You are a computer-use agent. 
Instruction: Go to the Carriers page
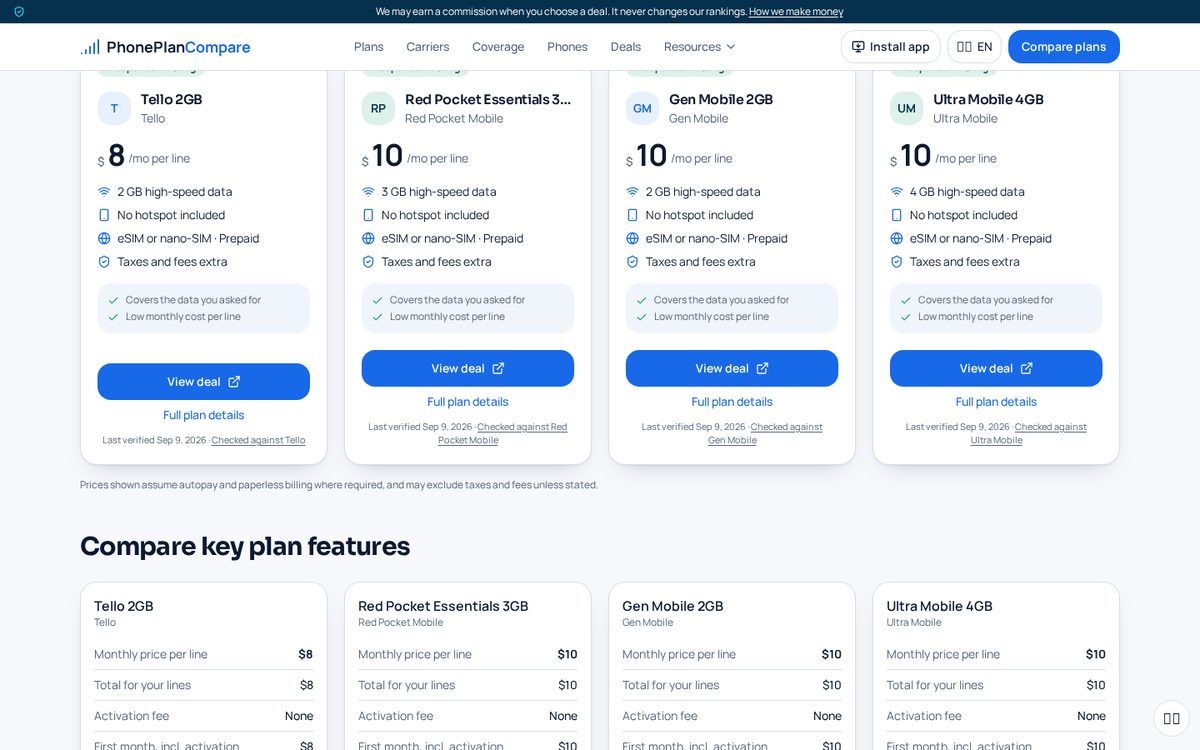(428, 47)
